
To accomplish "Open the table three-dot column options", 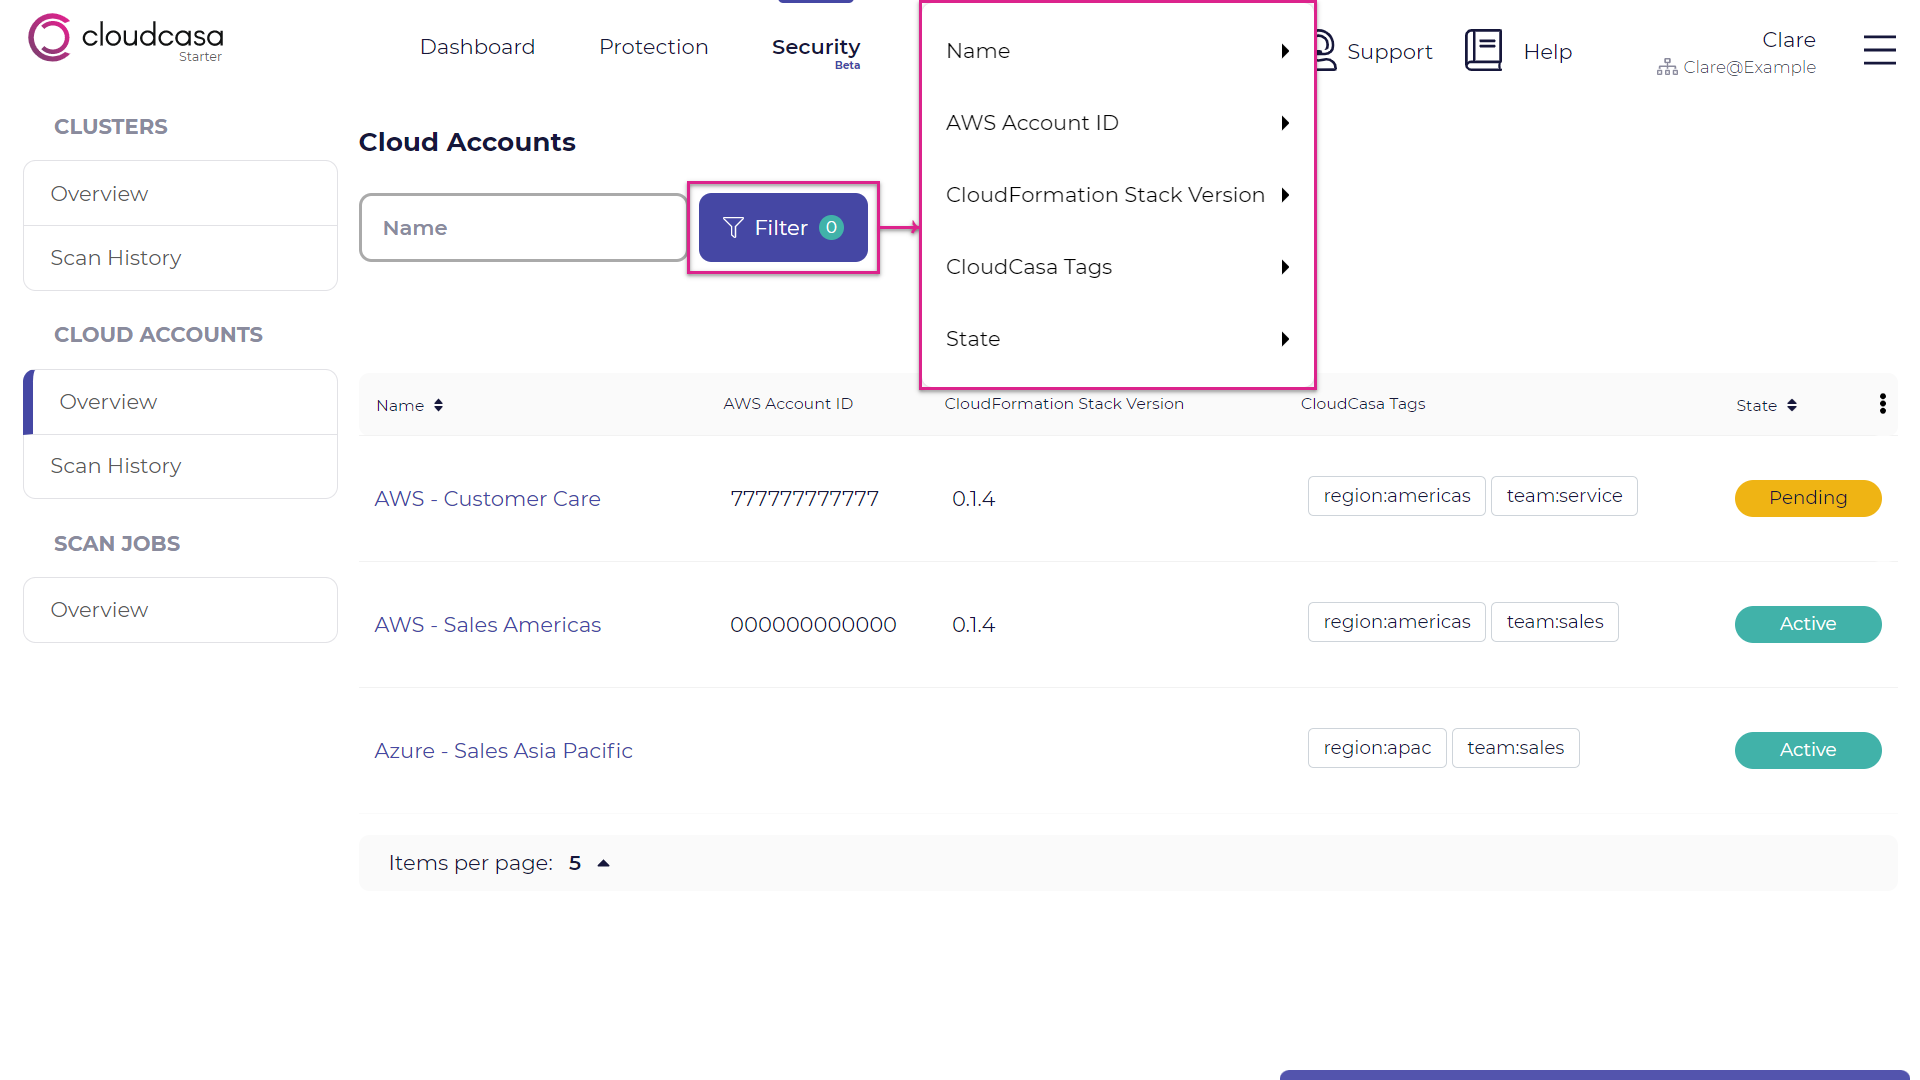I will [x=1882, y=403].
